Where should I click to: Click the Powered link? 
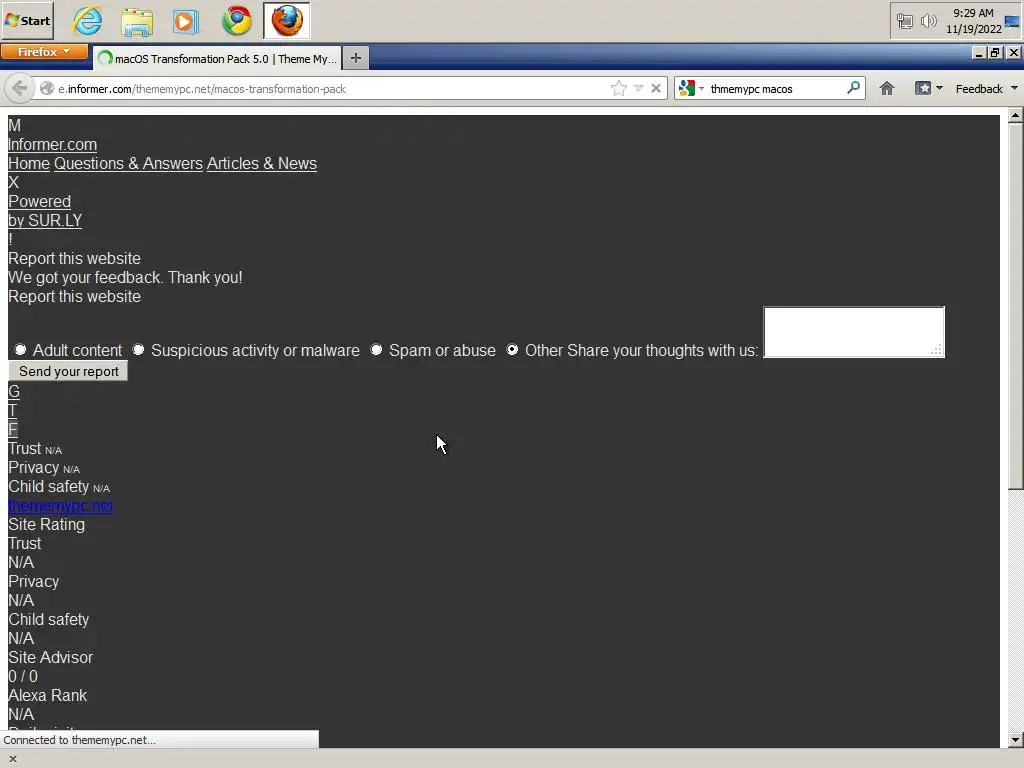(39, 201)
